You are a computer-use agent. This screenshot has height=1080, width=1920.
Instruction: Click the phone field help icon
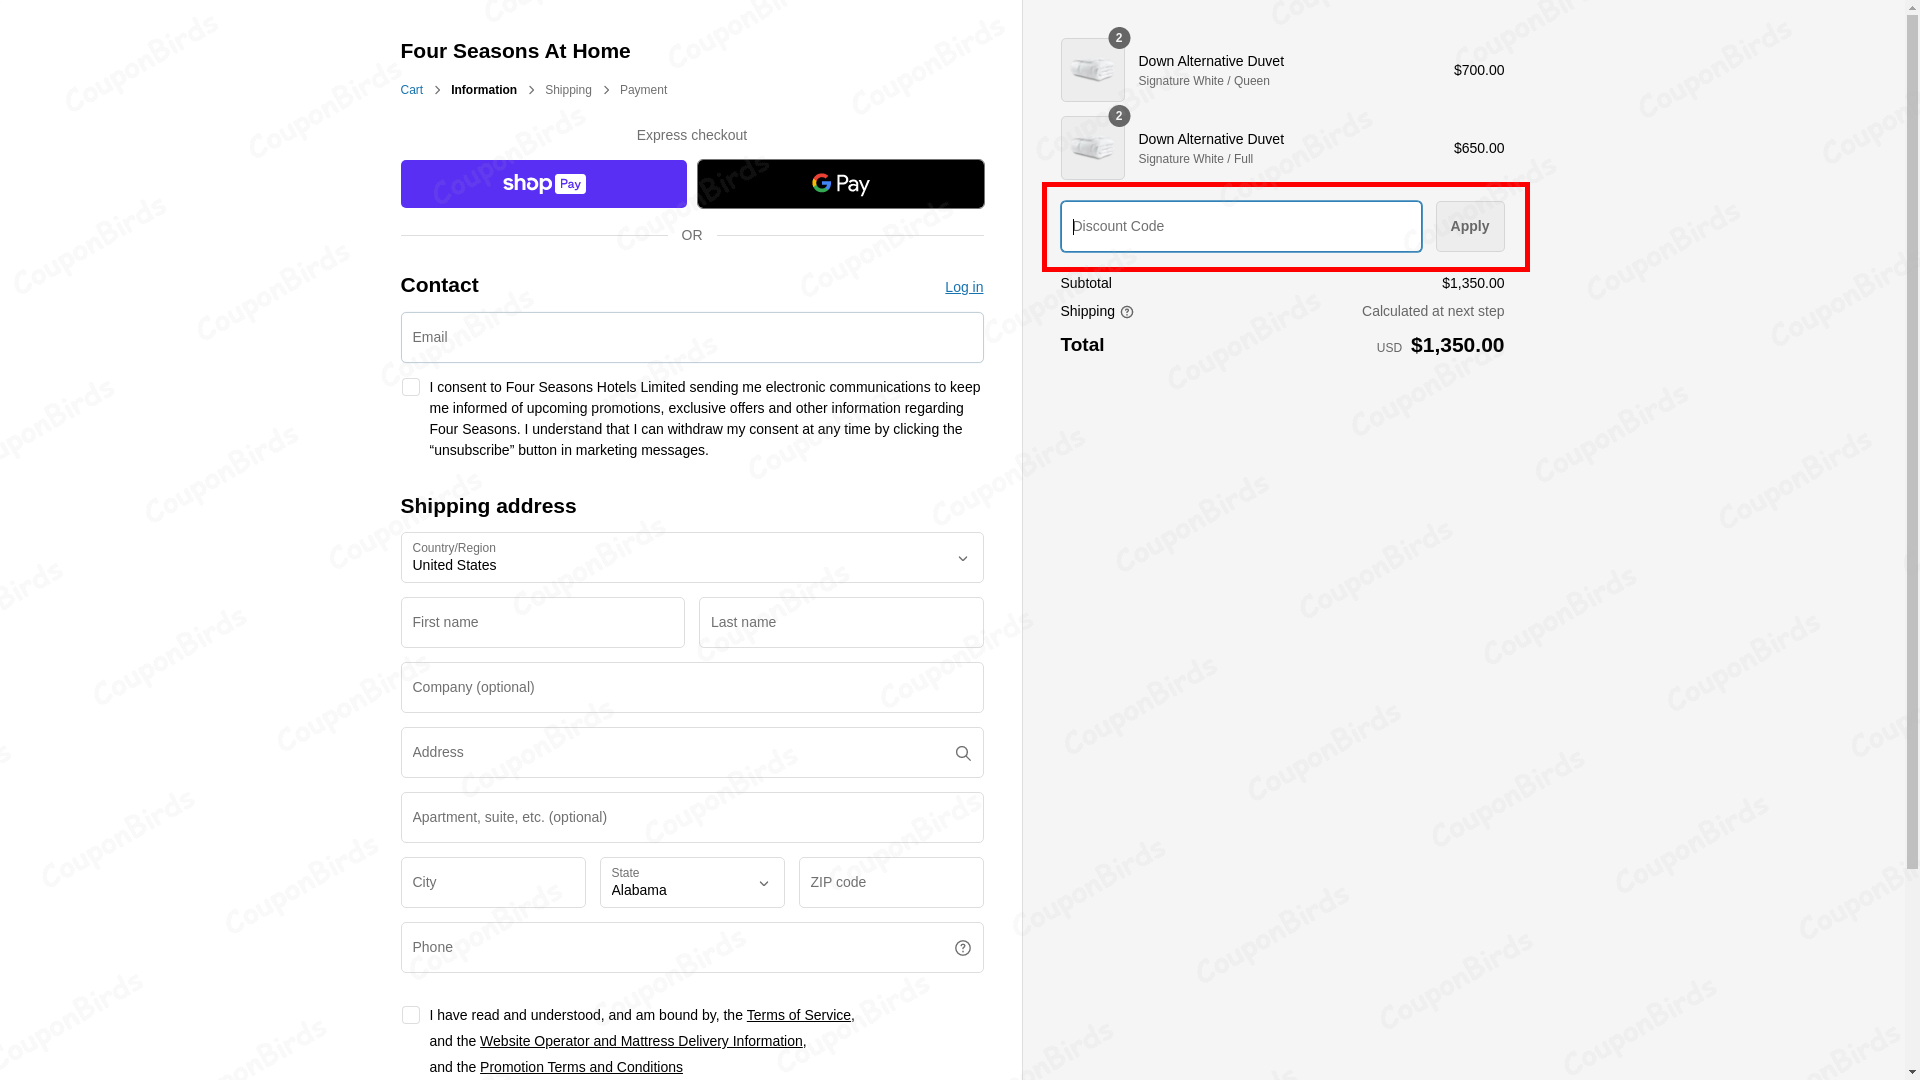click(x=962, y=948)
